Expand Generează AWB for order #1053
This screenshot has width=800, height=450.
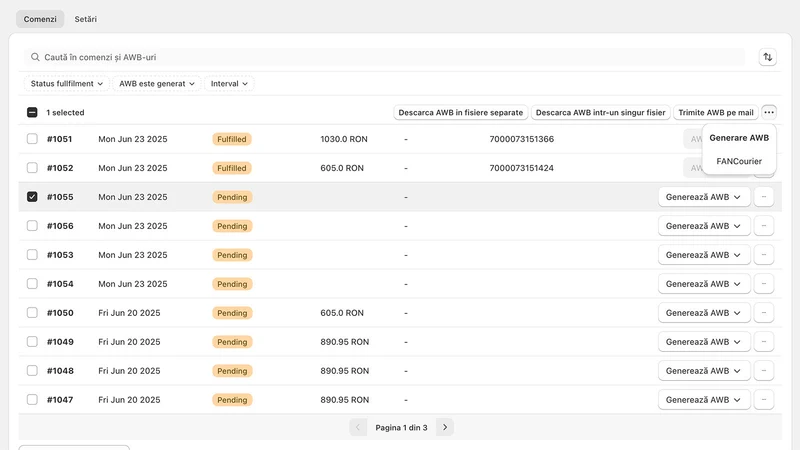tap(704, 255)
